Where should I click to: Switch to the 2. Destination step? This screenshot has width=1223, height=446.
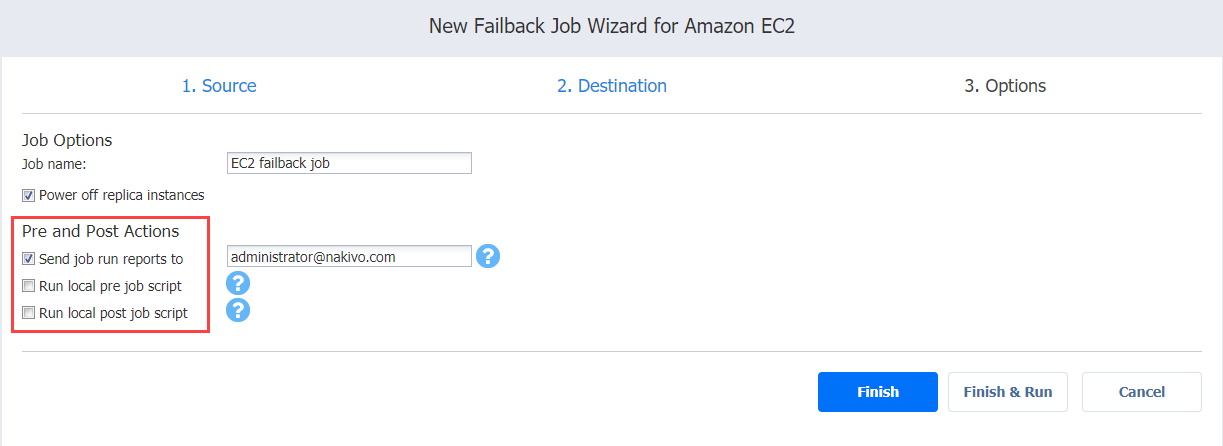[612, 86]
